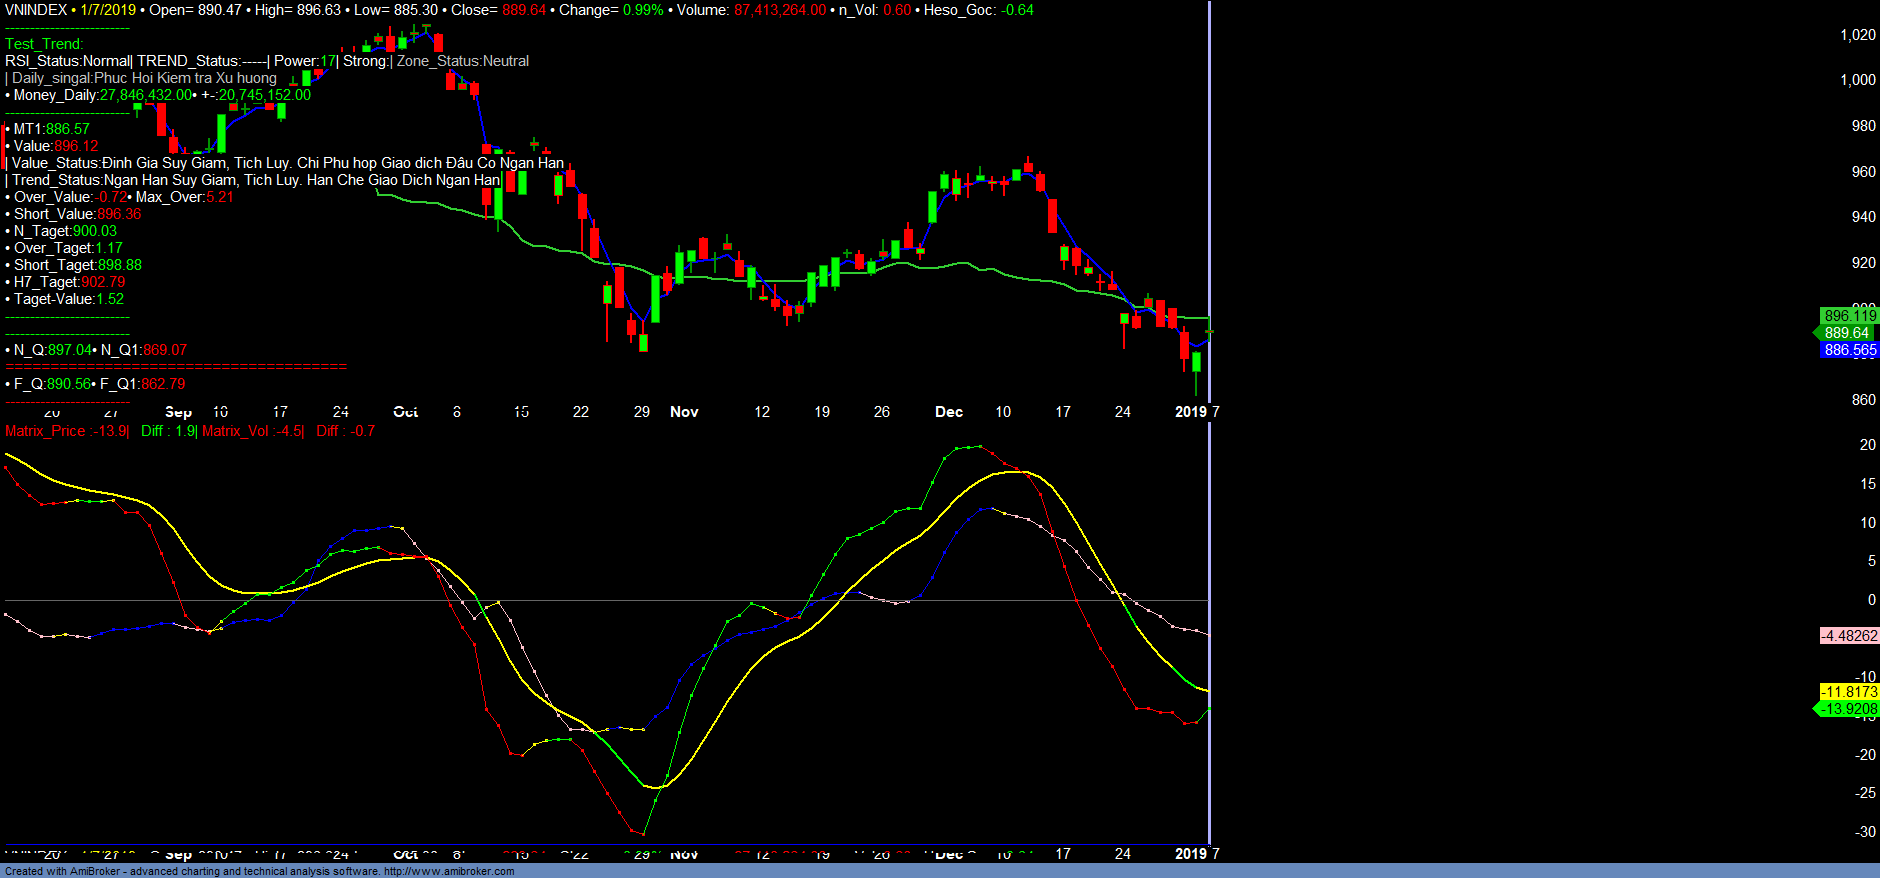Click the Matrix_Price indicator label
This screenshot has height=878, width=1880.
(x=66, y=431)
